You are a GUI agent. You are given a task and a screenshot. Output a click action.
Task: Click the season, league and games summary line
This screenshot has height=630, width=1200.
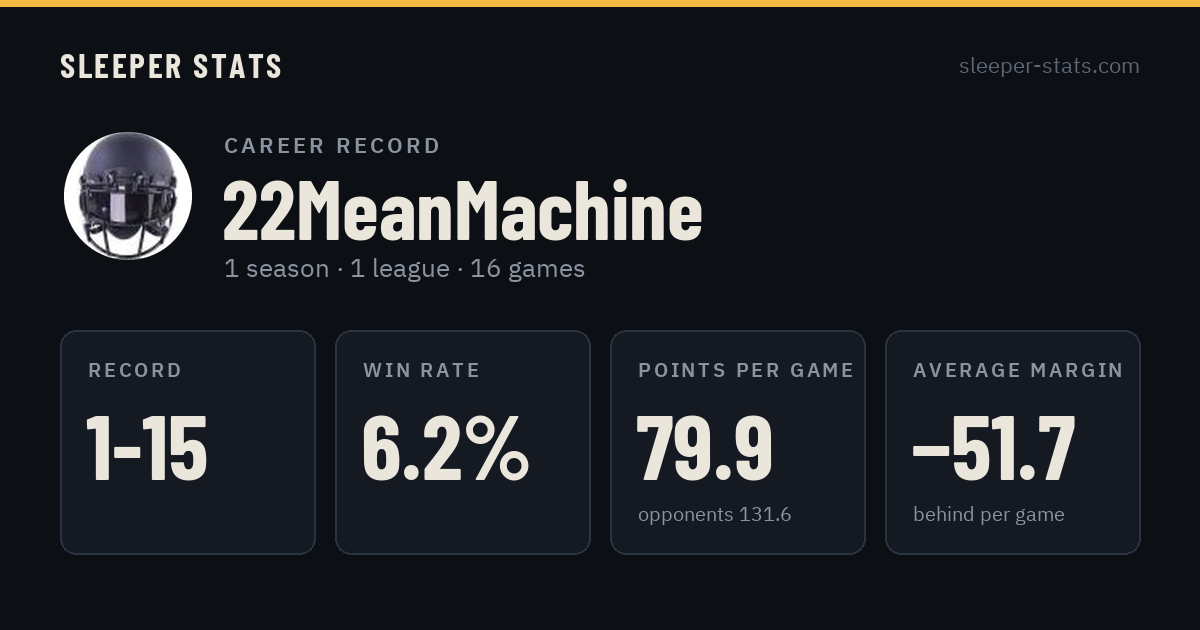[404, 269]
